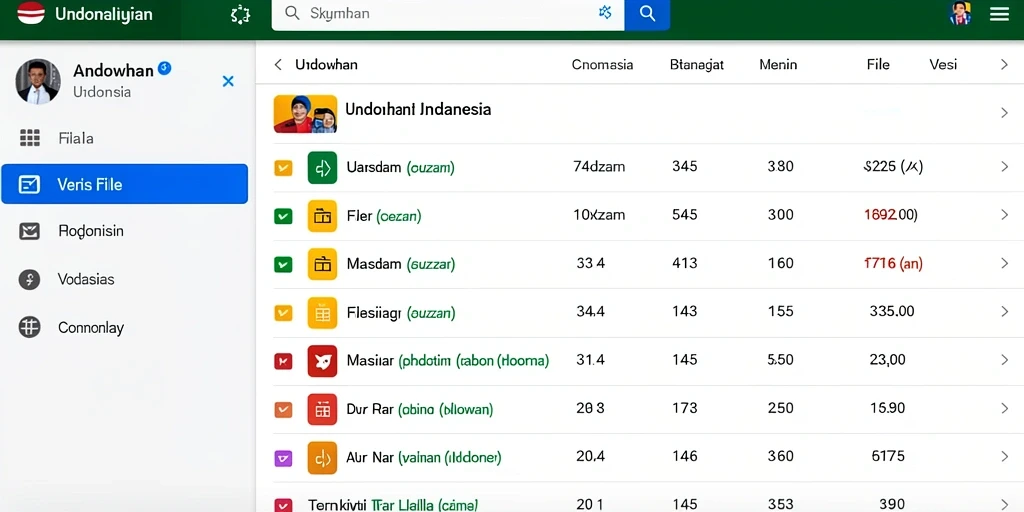Click the right chevron after Vesi header
This screenshot has height=512, width=1024.
point(1004,65)
